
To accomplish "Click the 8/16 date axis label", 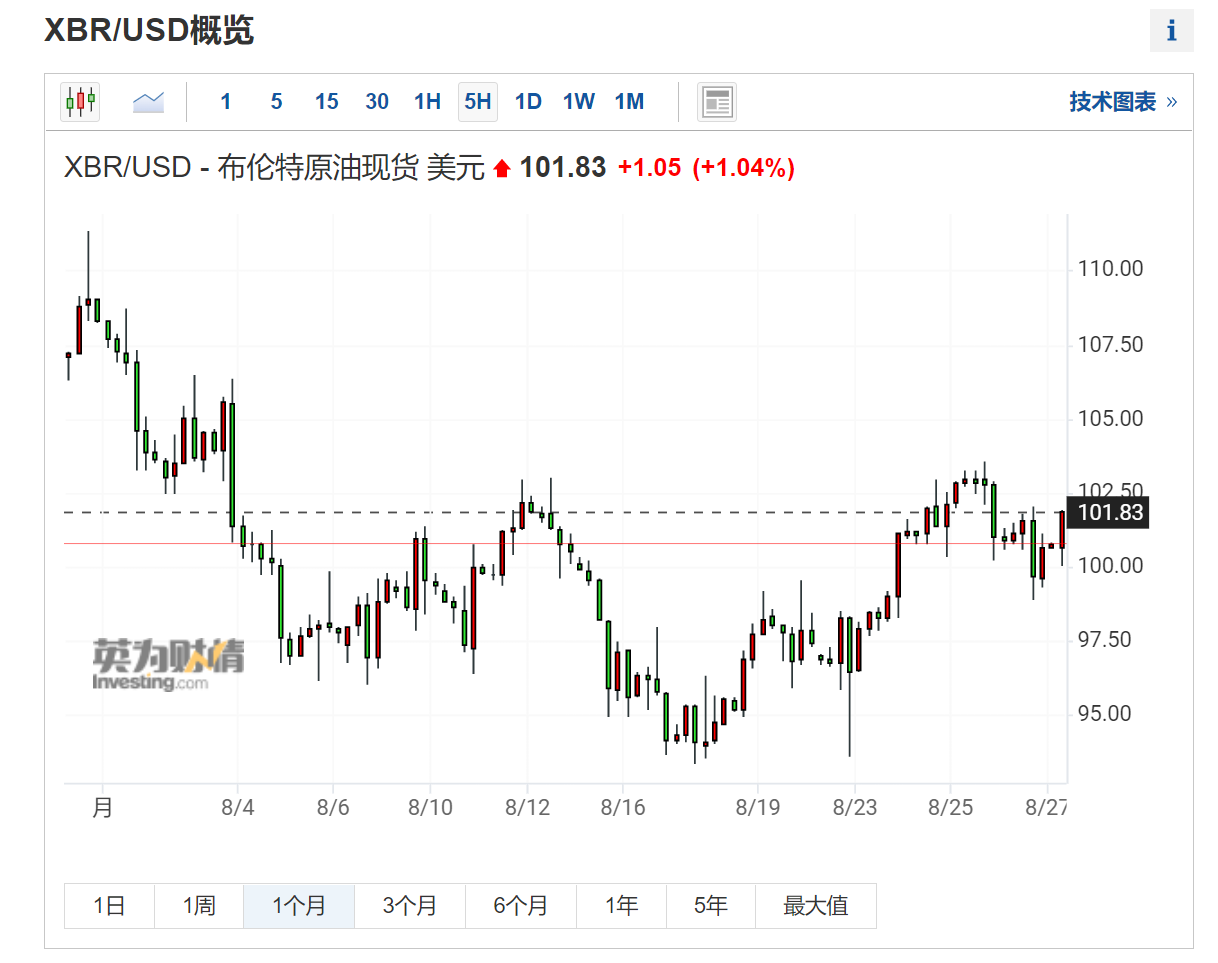I will coord(623,806).
